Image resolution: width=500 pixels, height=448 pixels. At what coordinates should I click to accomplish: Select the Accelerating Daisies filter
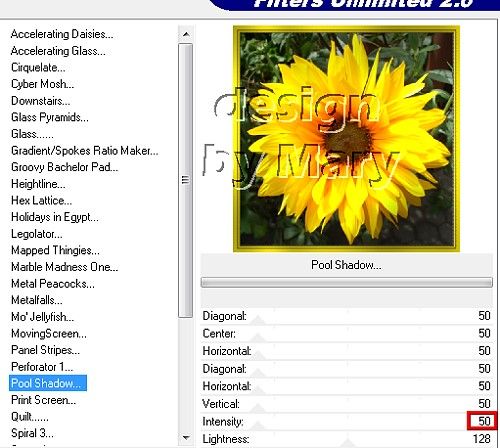(x=62, y=34)
